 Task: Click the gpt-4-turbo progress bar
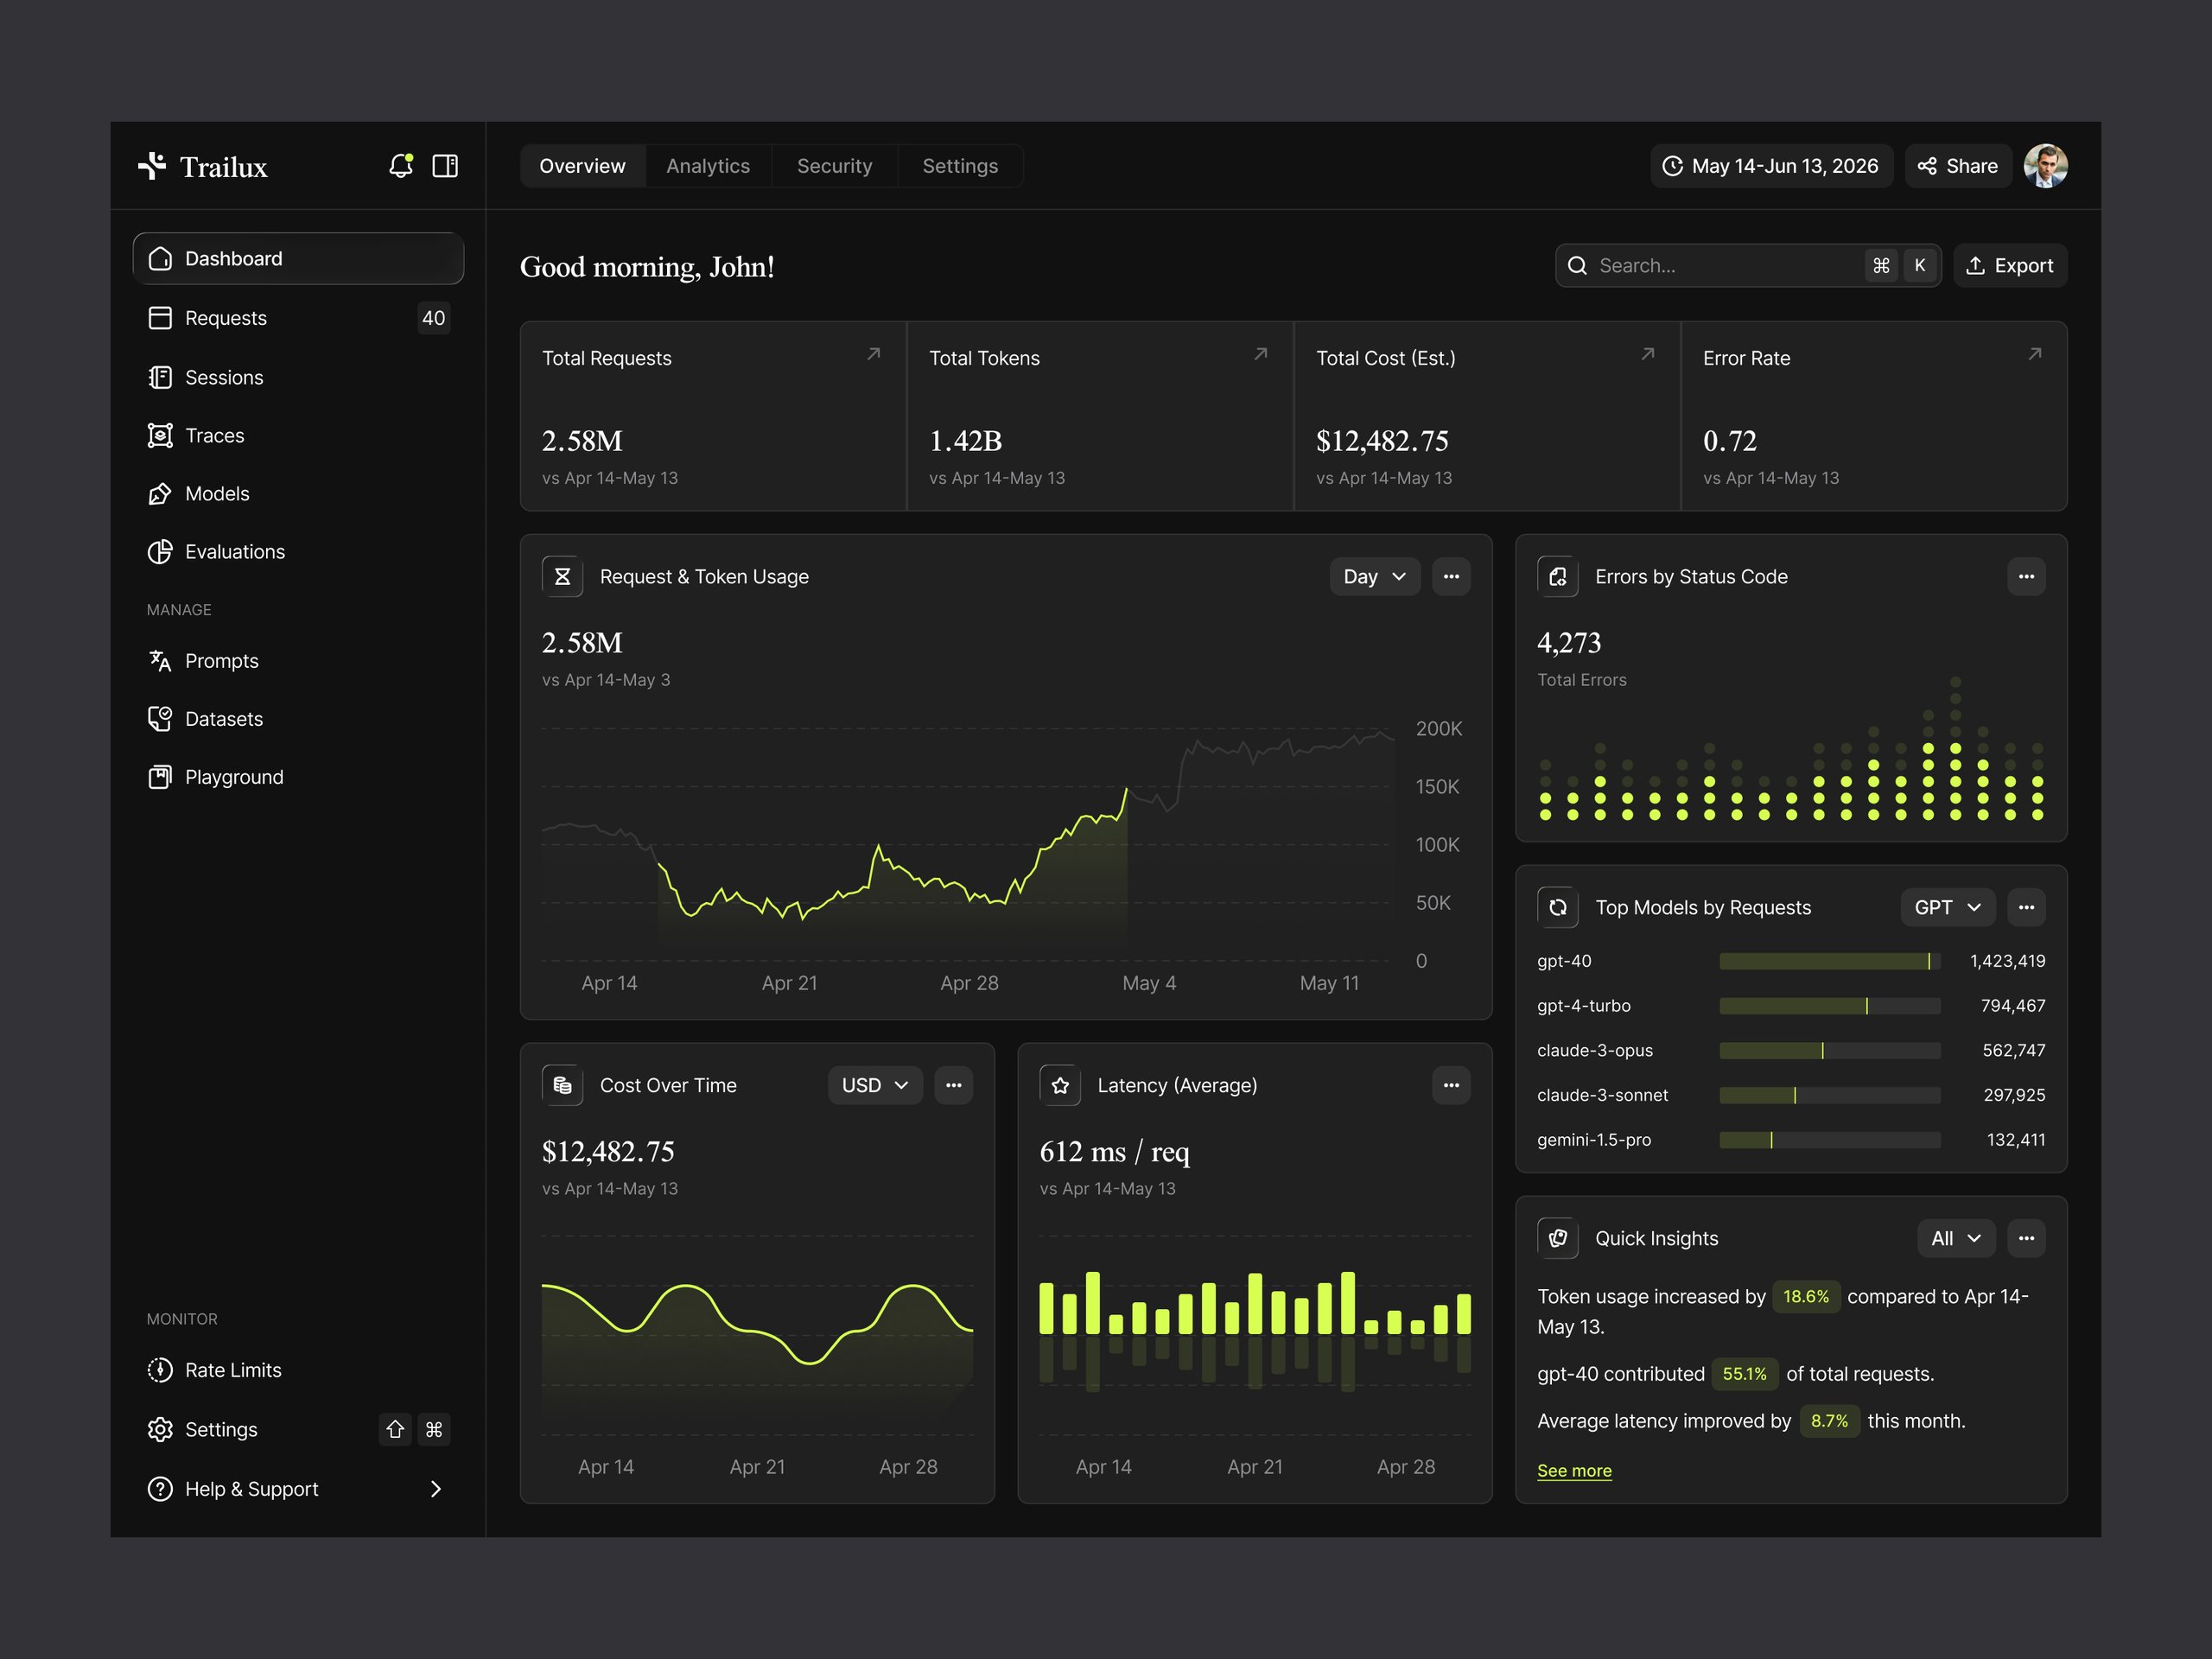(1829, 1006)
